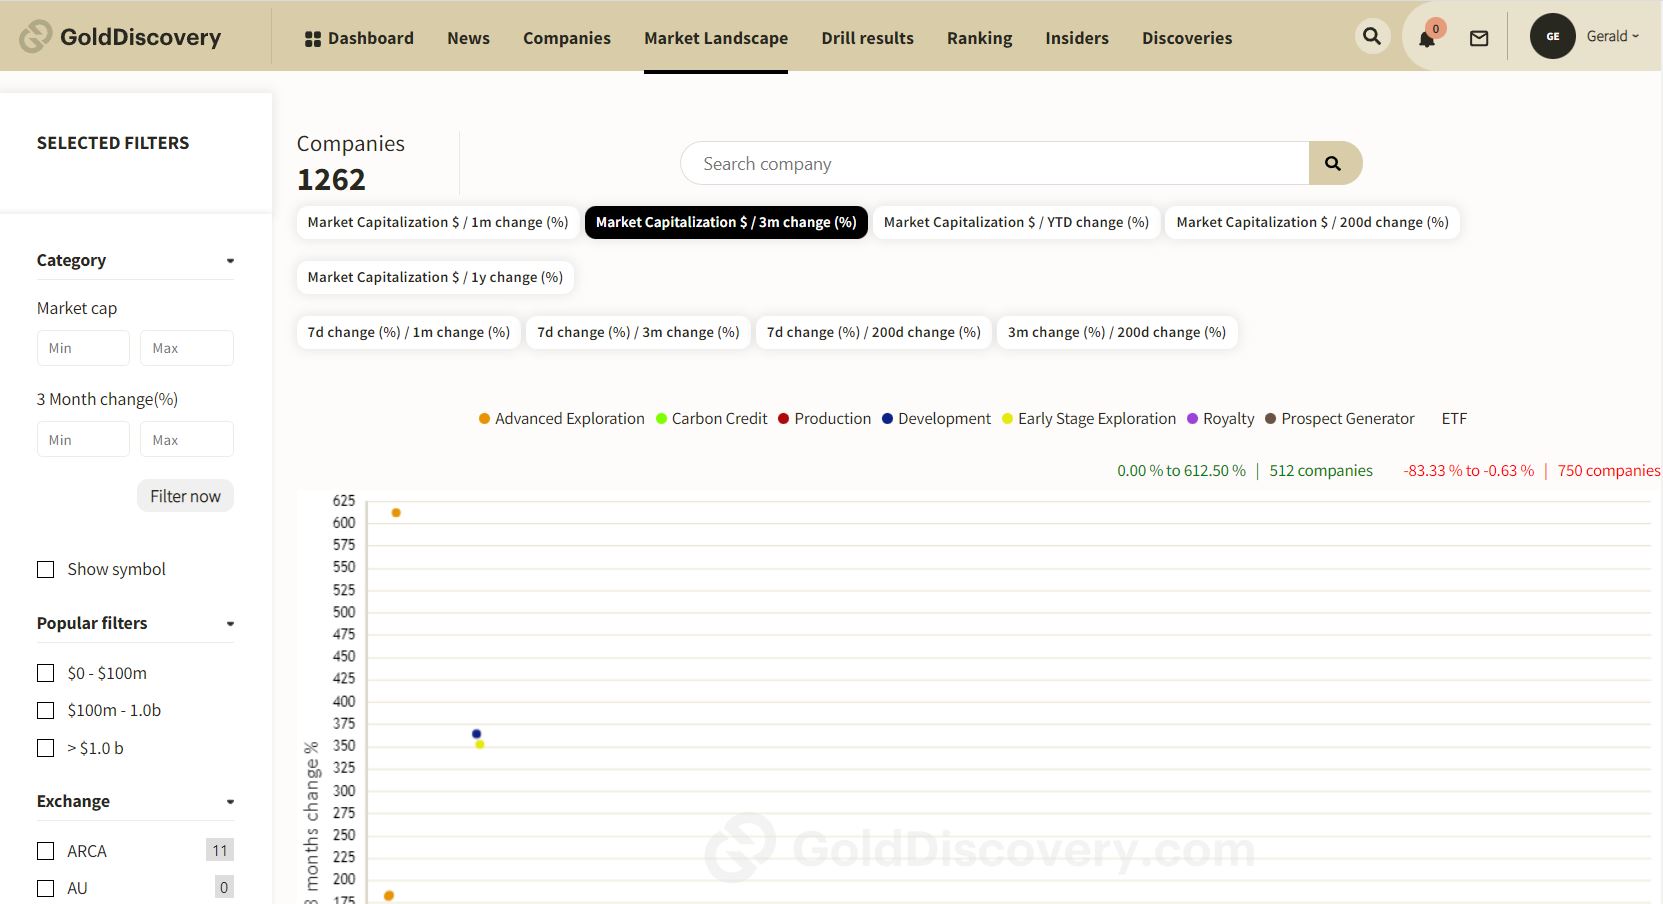Toggle Production legend swatch

click(784, 419)
